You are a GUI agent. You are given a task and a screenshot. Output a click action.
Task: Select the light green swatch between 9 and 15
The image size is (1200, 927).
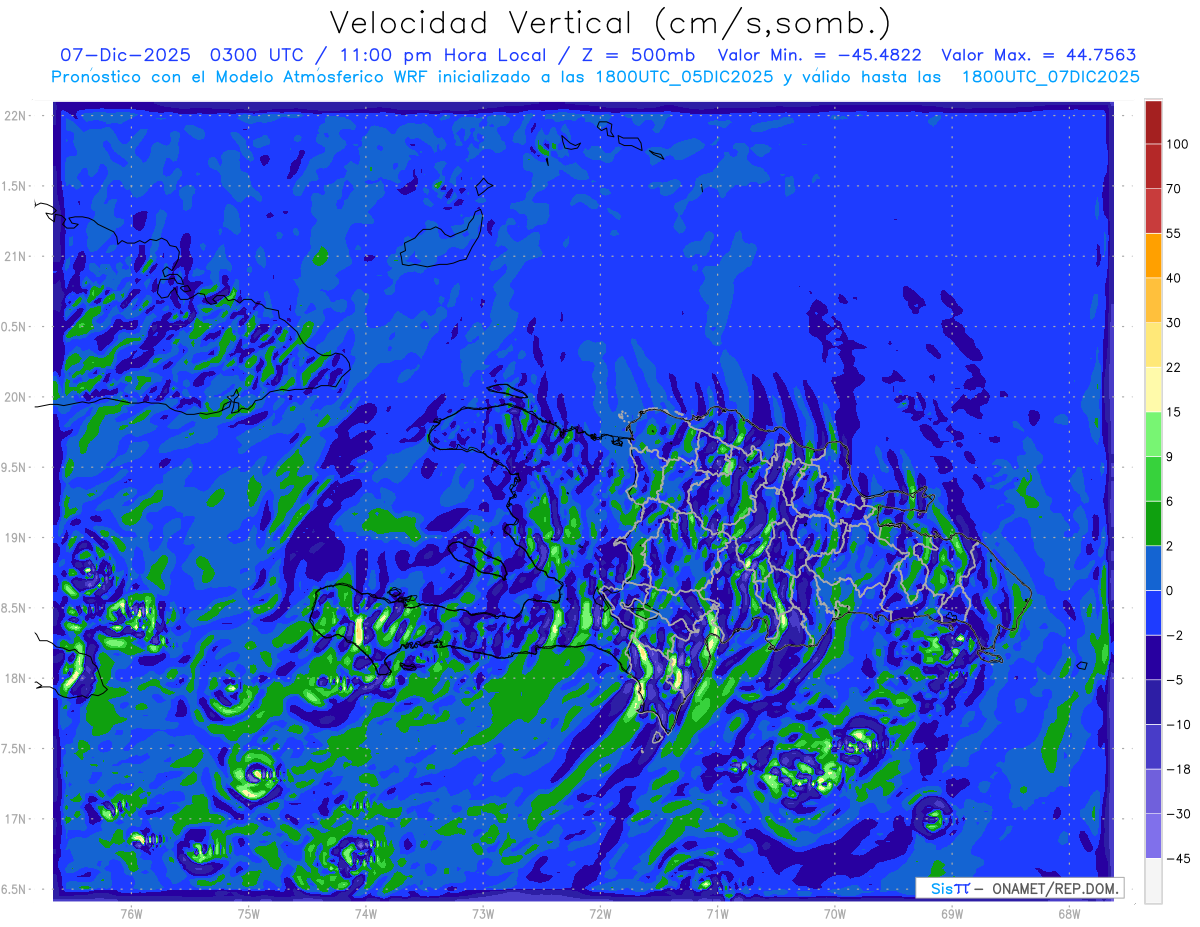point(1153,434)
